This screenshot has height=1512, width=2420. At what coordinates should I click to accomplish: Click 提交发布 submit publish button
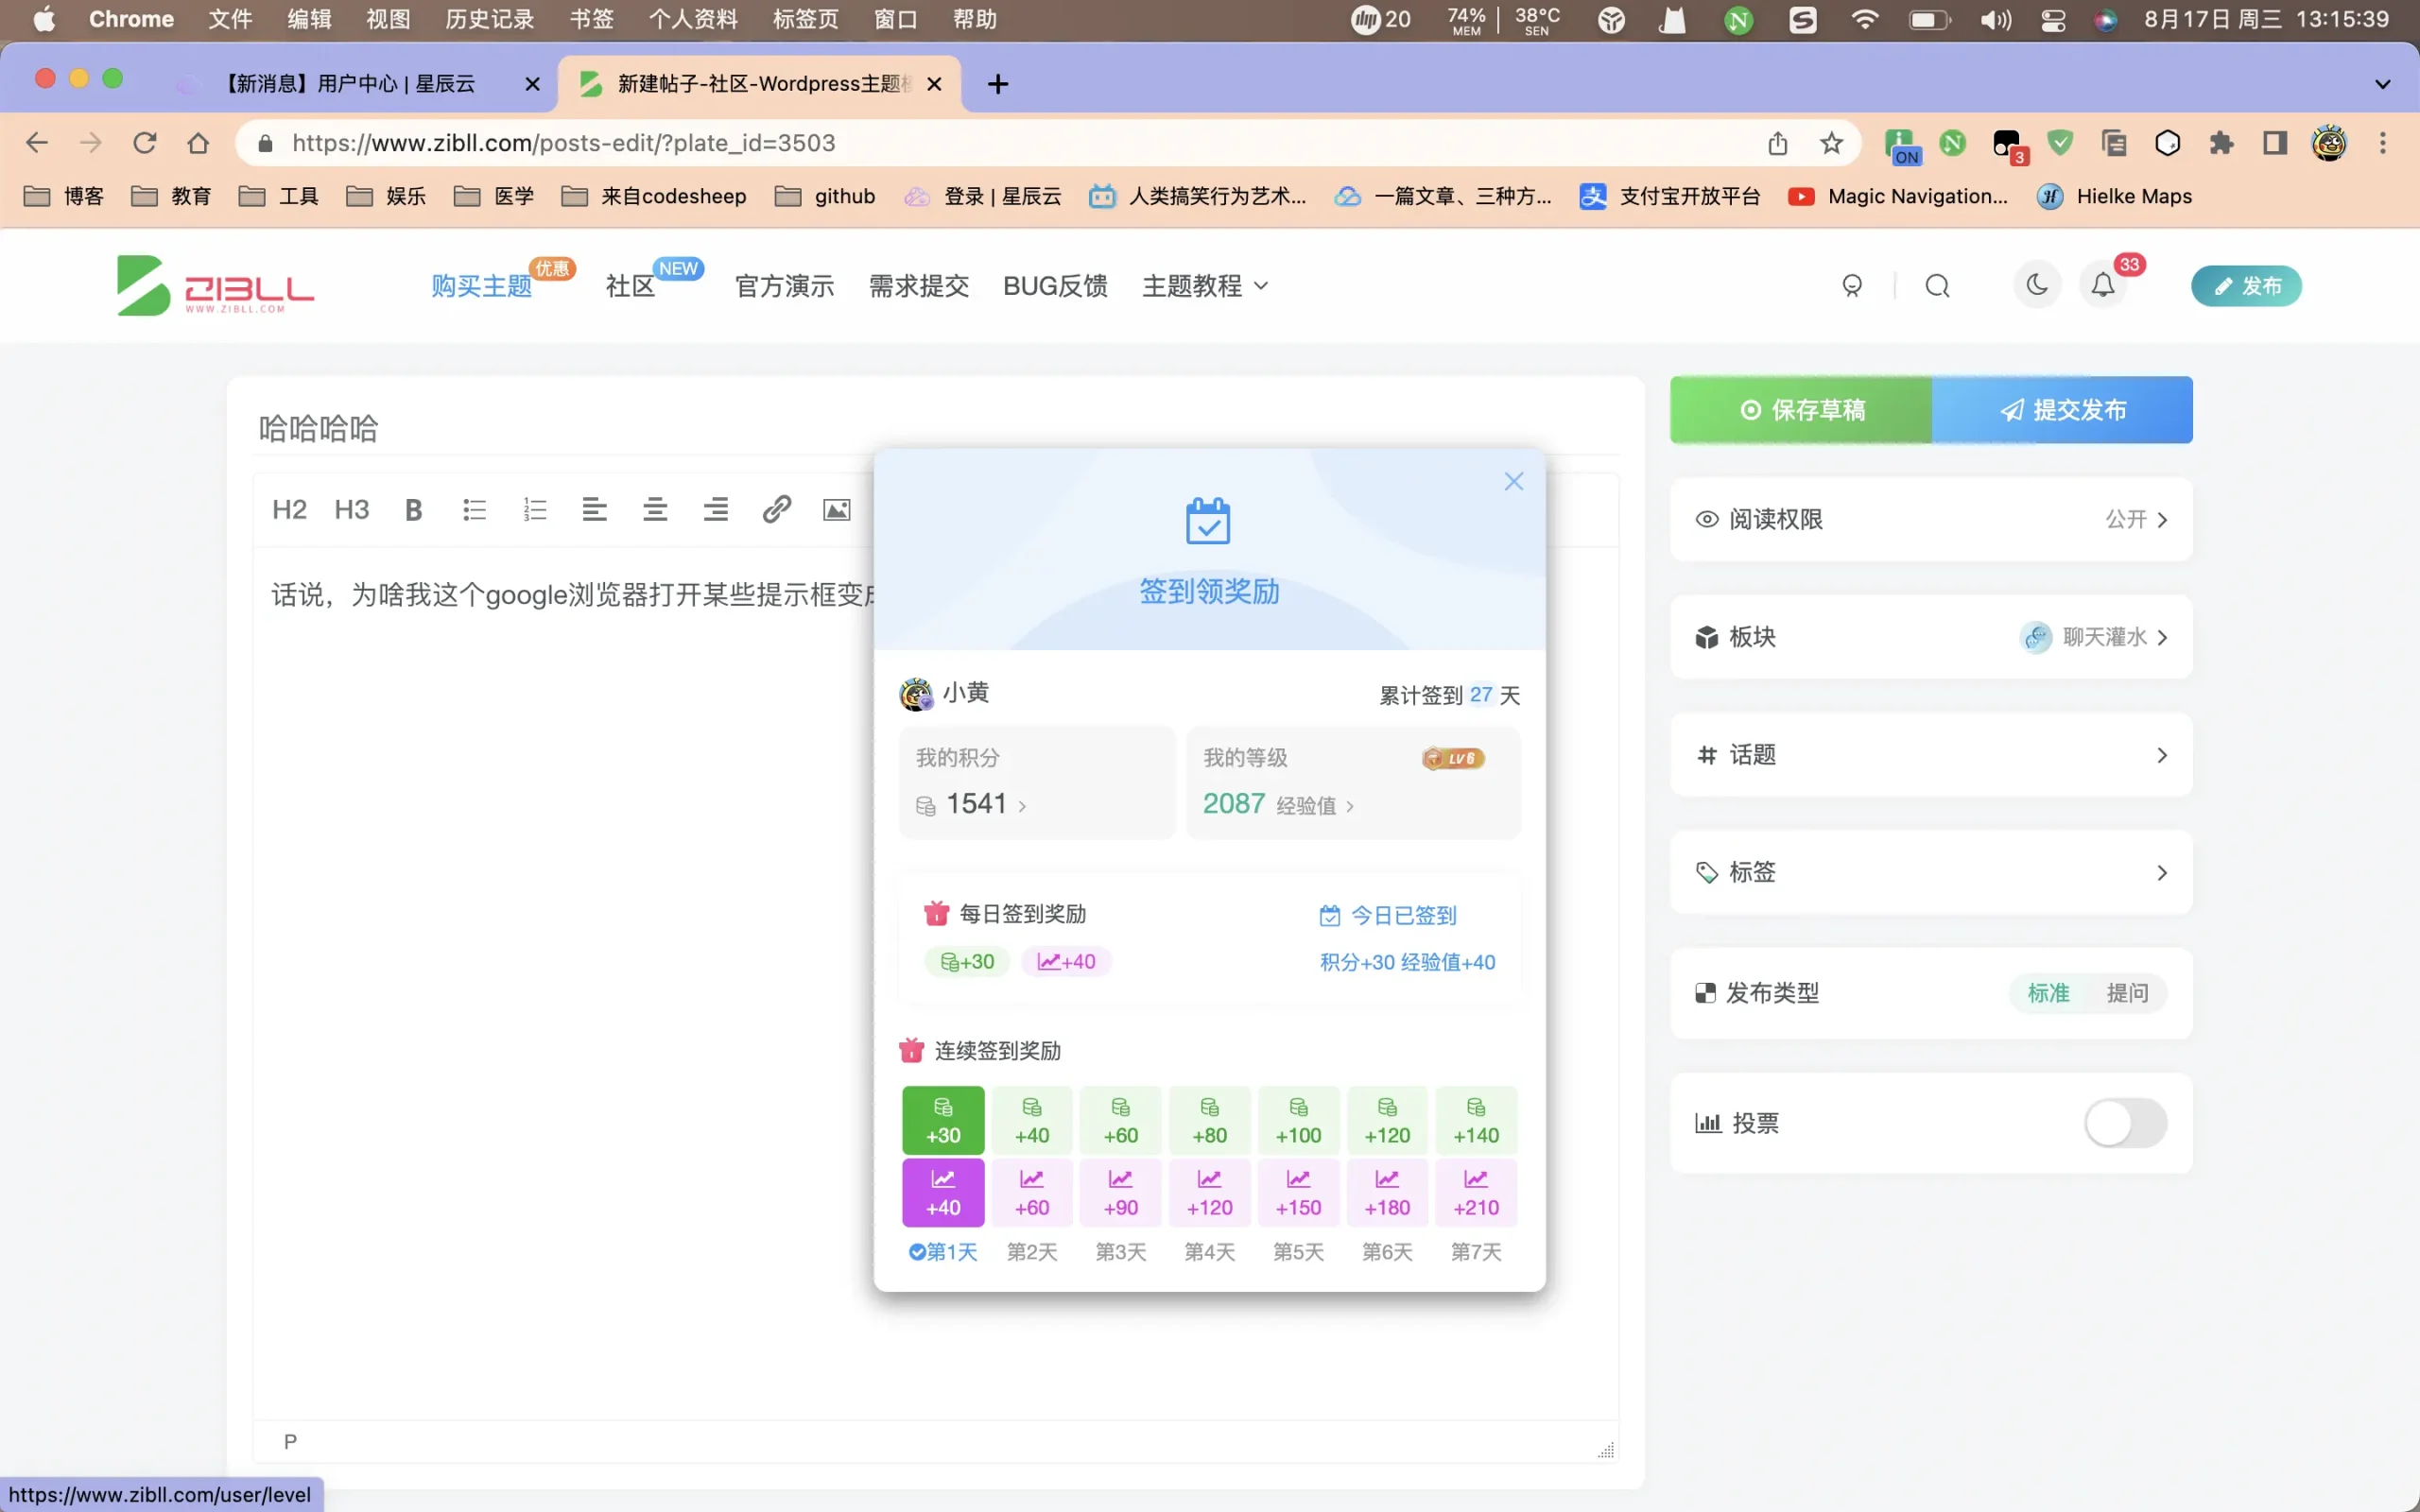tap(2062, 410)
